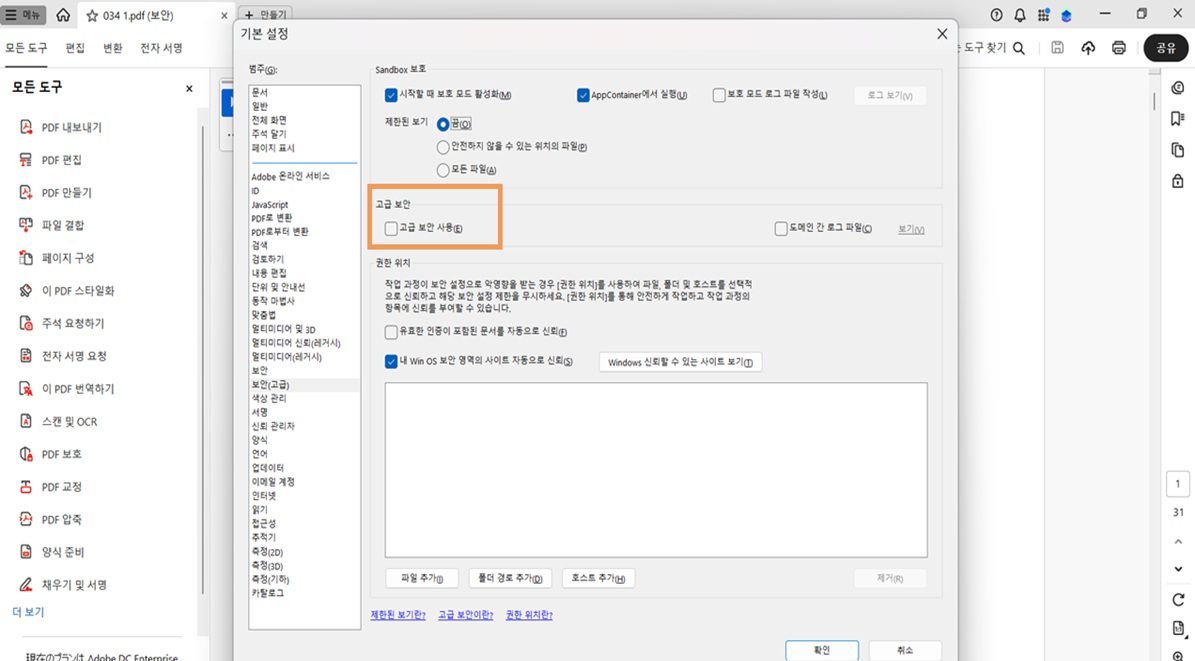The width and height of the screenshot is (1195, 661).
Task: Enable 보호 모드 로그 파일 작성 checkbox
Action: click(719, 95)
